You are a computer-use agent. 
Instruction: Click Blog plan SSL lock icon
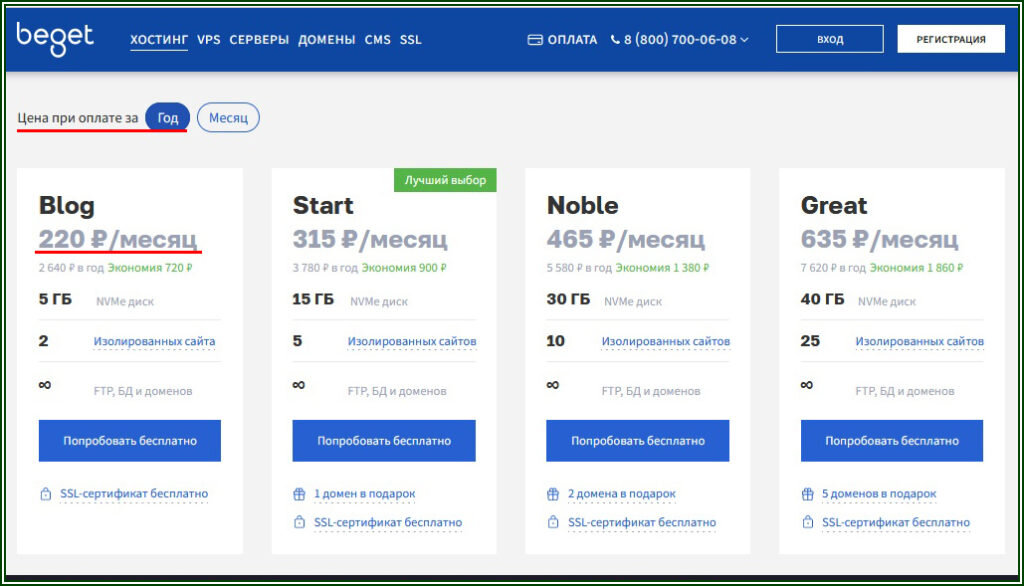(x=45, y=494)
